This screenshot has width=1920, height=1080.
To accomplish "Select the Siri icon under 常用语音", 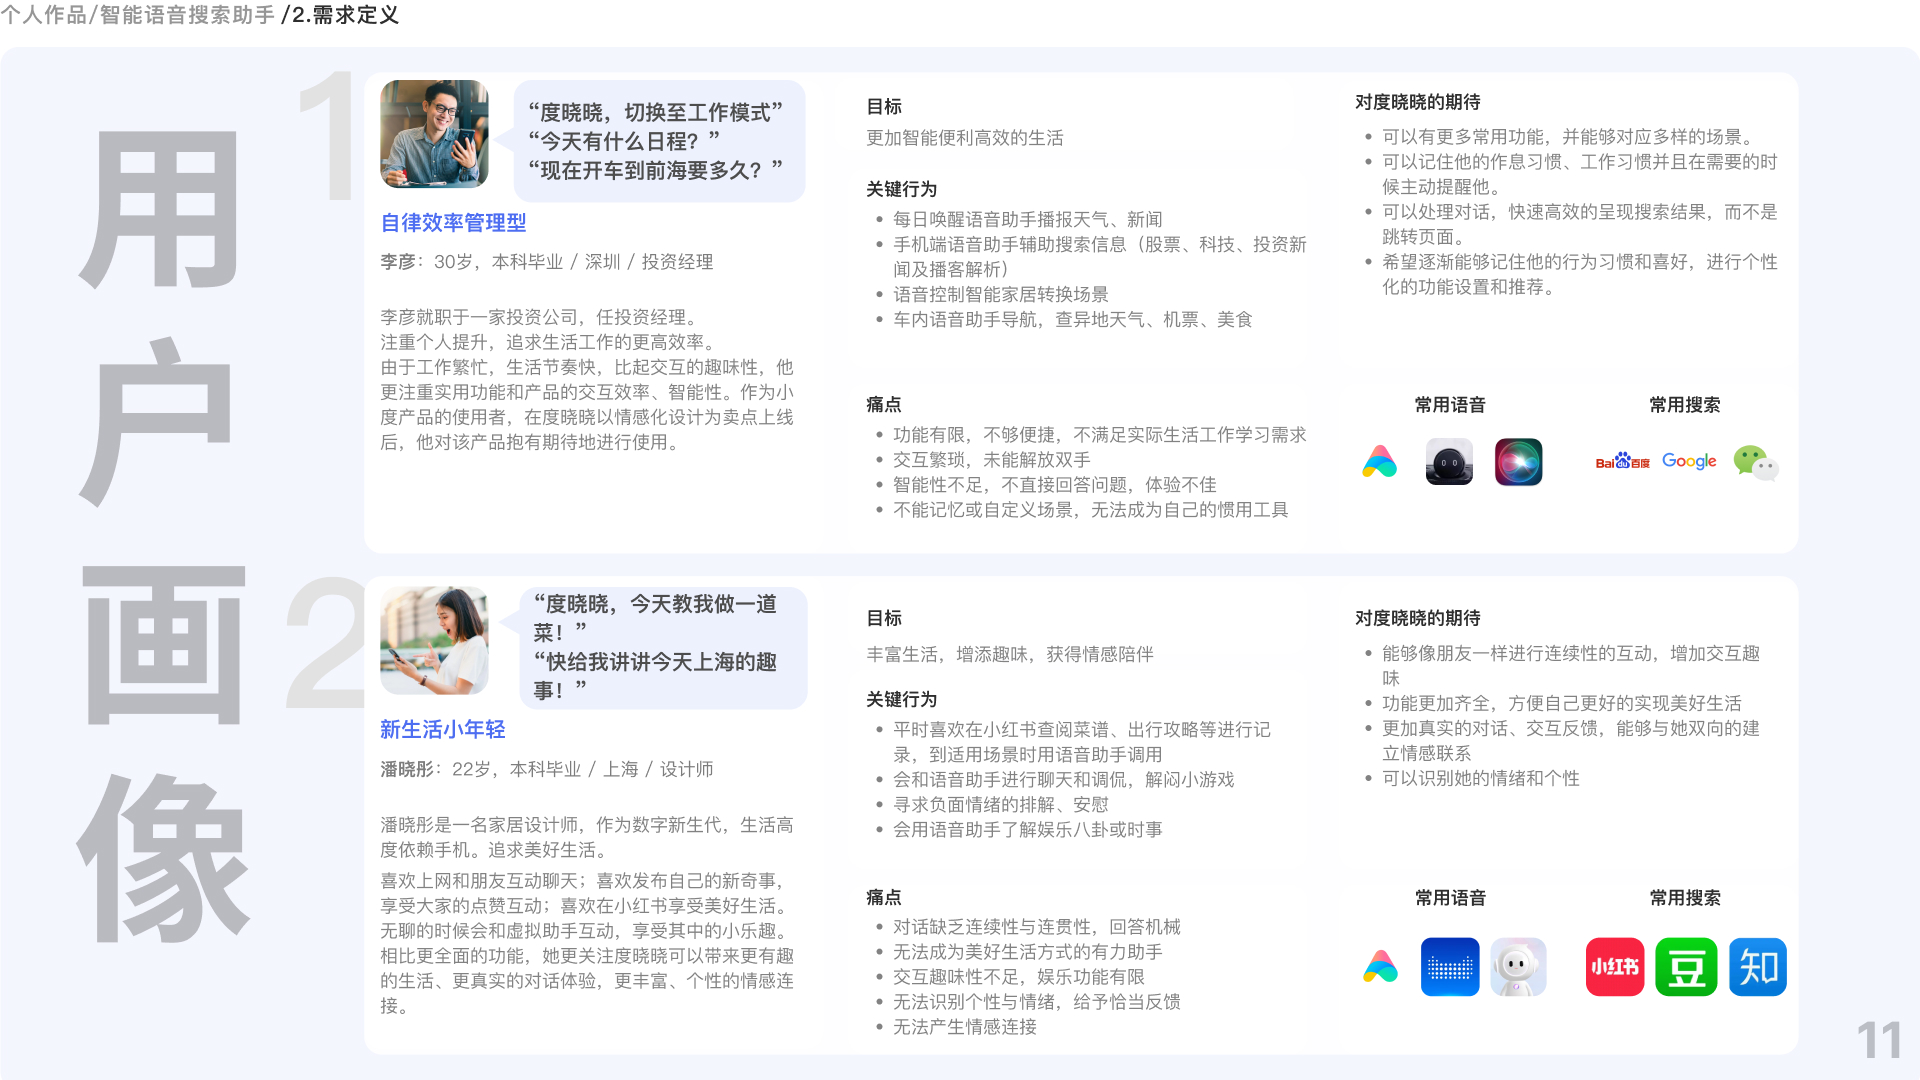I will tap(1518, 461).
